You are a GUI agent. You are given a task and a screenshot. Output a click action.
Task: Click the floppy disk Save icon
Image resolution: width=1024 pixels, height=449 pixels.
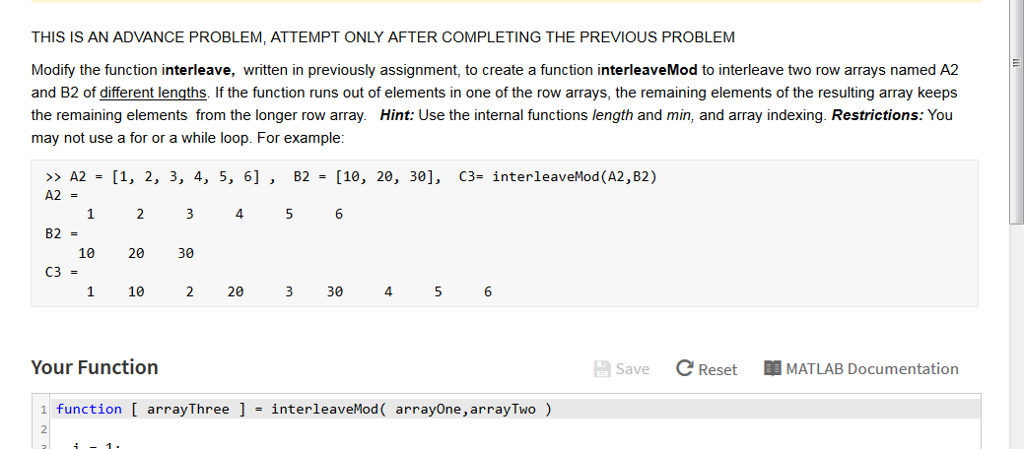tap(601, 369)
